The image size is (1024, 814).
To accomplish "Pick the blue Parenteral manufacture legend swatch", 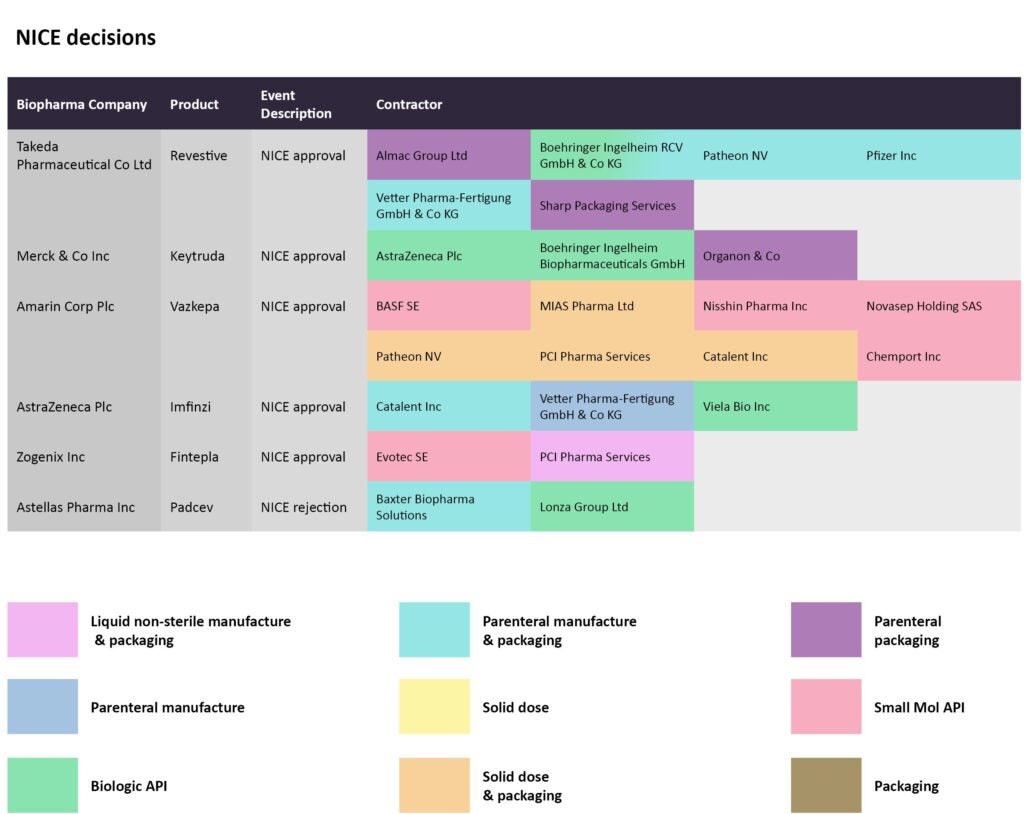I will (x=42, y=707).
